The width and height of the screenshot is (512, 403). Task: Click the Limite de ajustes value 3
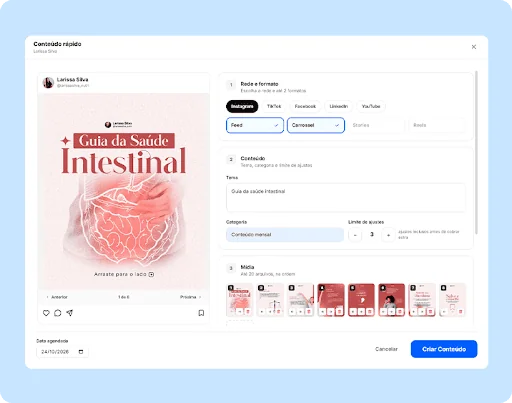[x=372, y=235]
